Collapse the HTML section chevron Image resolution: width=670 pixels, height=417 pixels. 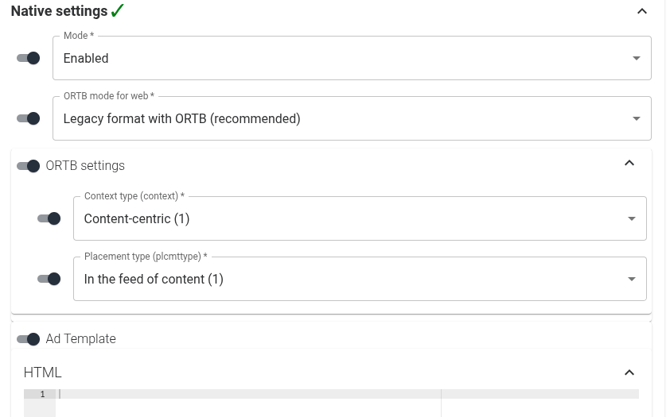coord(629,372)
